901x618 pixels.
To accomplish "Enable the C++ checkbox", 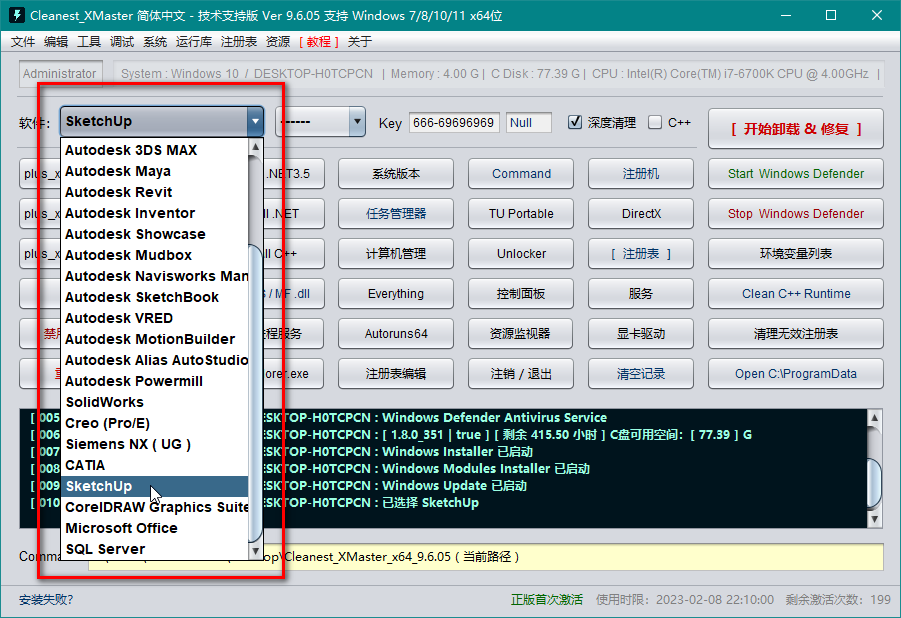I will (654, 122).
